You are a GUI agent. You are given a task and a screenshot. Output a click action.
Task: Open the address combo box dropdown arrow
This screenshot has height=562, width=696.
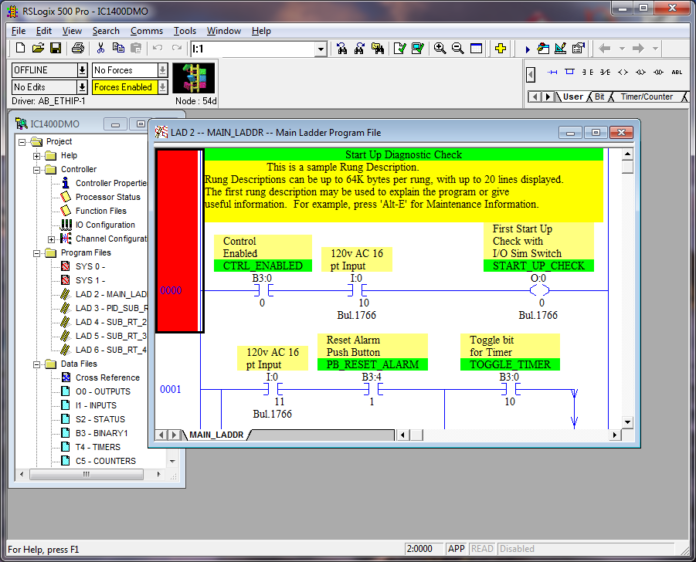click(321, 49)
